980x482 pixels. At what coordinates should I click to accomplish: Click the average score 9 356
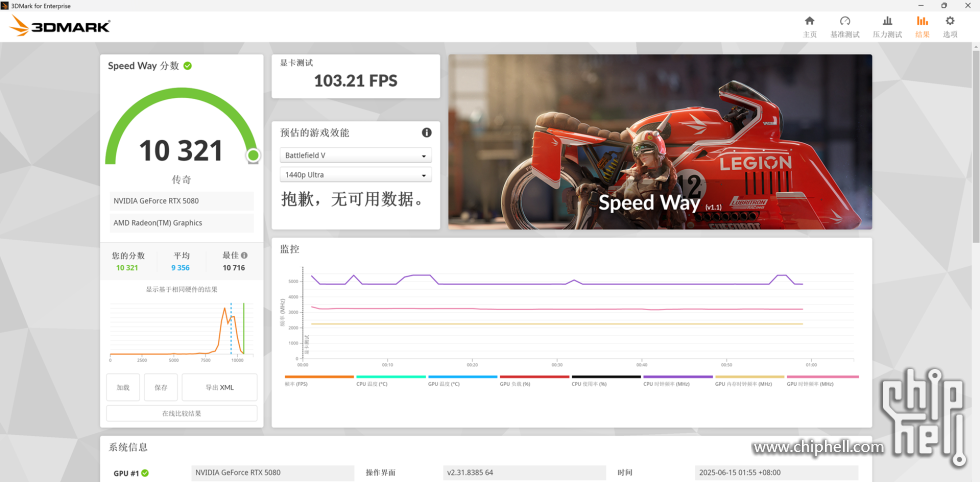(181, 268)
